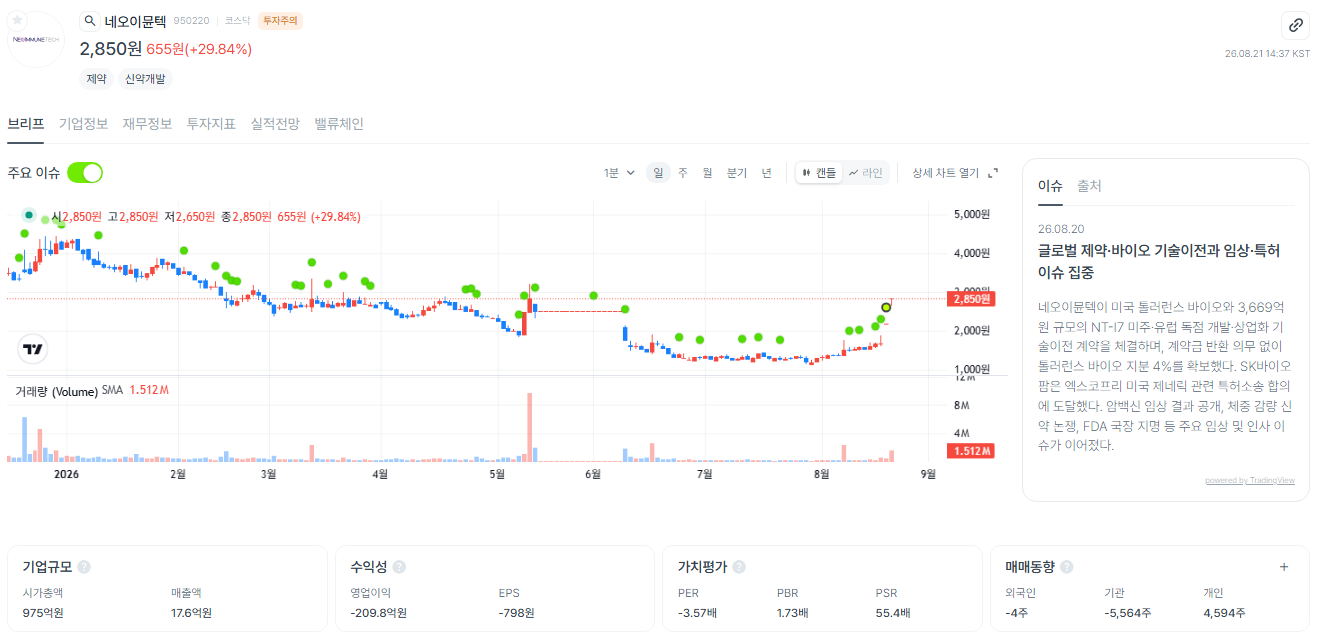Click the PER value -3.57배
Viewport: 1317px width, 638px height.
click(697, 612)
